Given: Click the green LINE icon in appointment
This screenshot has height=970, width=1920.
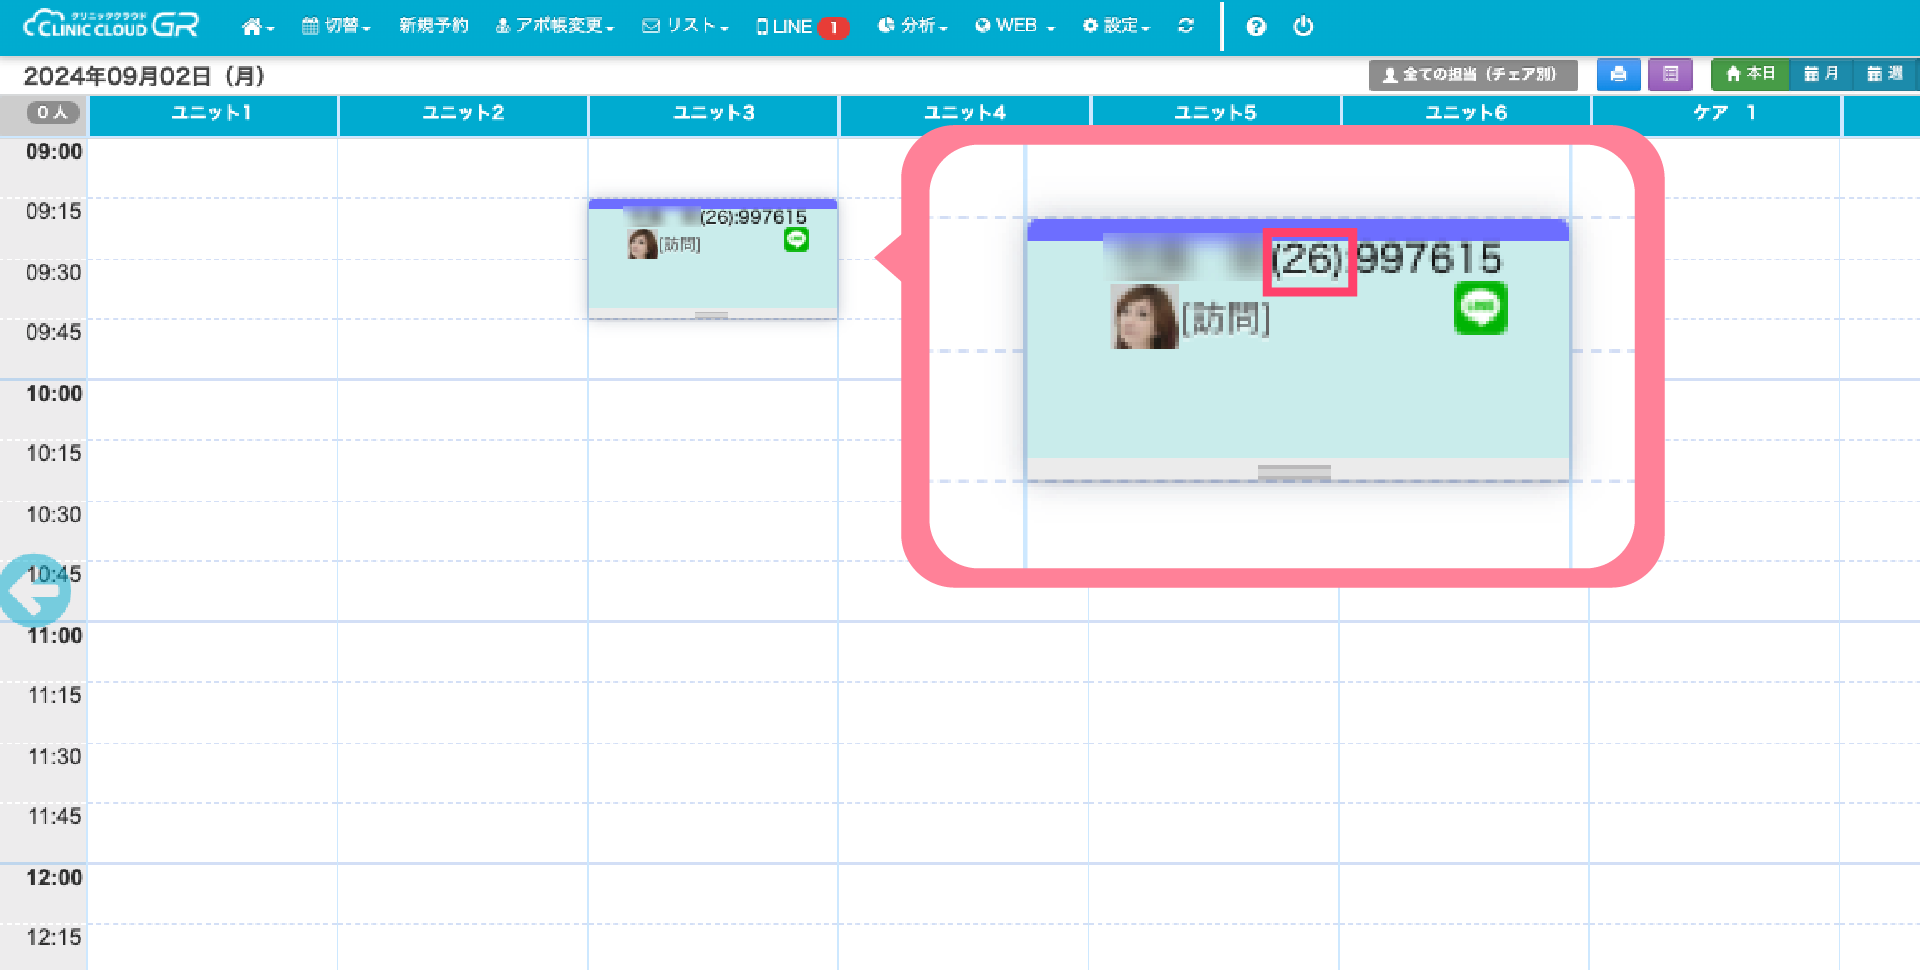Looking at the screenshot, I should tap(796, 240).
